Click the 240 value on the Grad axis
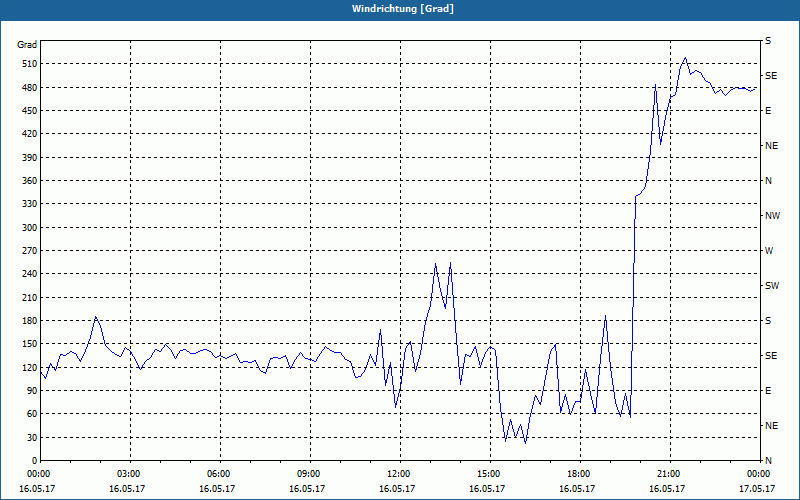 (x=30, y=274)
